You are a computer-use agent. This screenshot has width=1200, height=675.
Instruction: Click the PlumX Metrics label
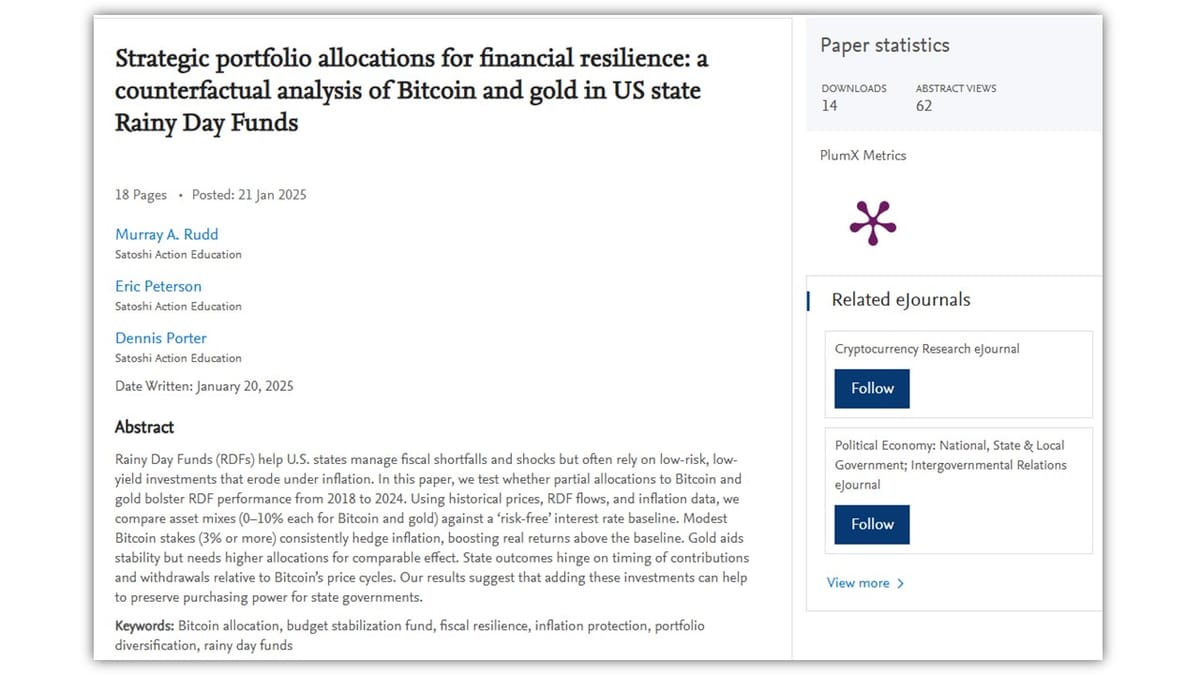click(x=863, y=155)
